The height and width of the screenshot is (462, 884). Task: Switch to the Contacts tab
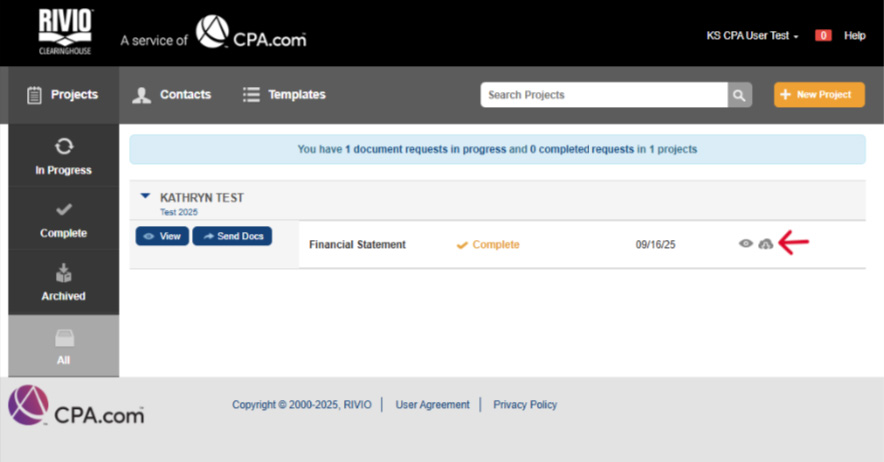(172, 95)
